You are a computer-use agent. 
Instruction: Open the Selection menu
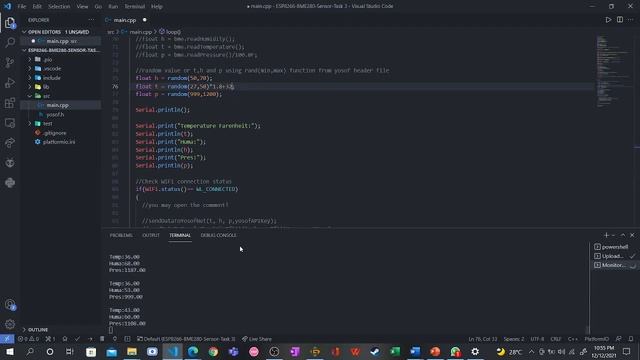point(59,7)
